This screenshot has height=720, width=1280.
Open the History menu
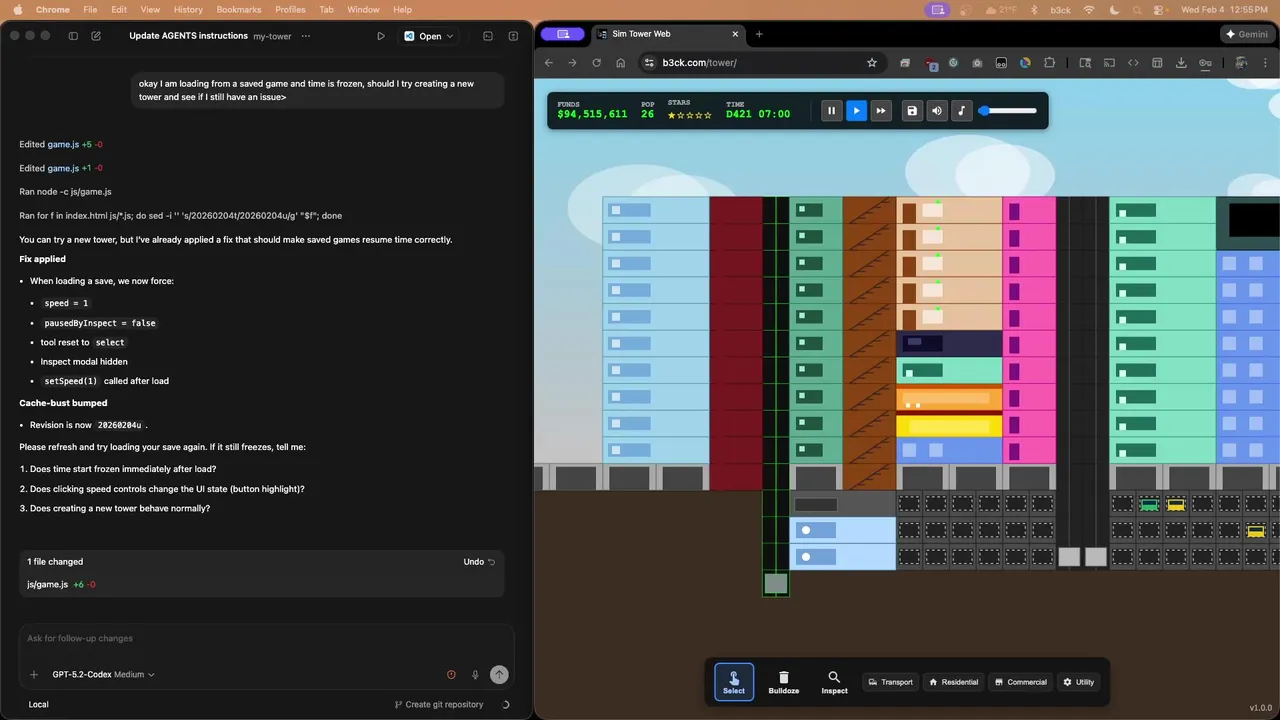point(188,9)
